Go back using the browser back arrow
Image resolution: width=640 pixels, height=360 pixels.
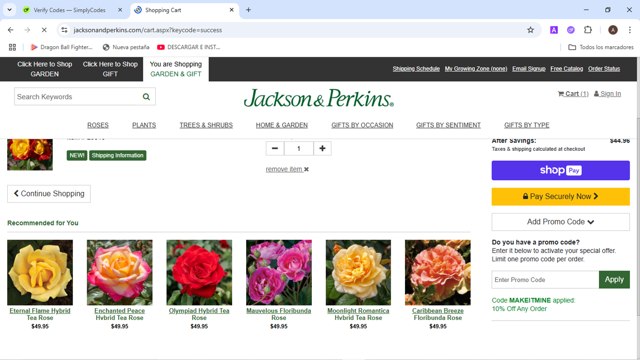(x=11, y=30)
